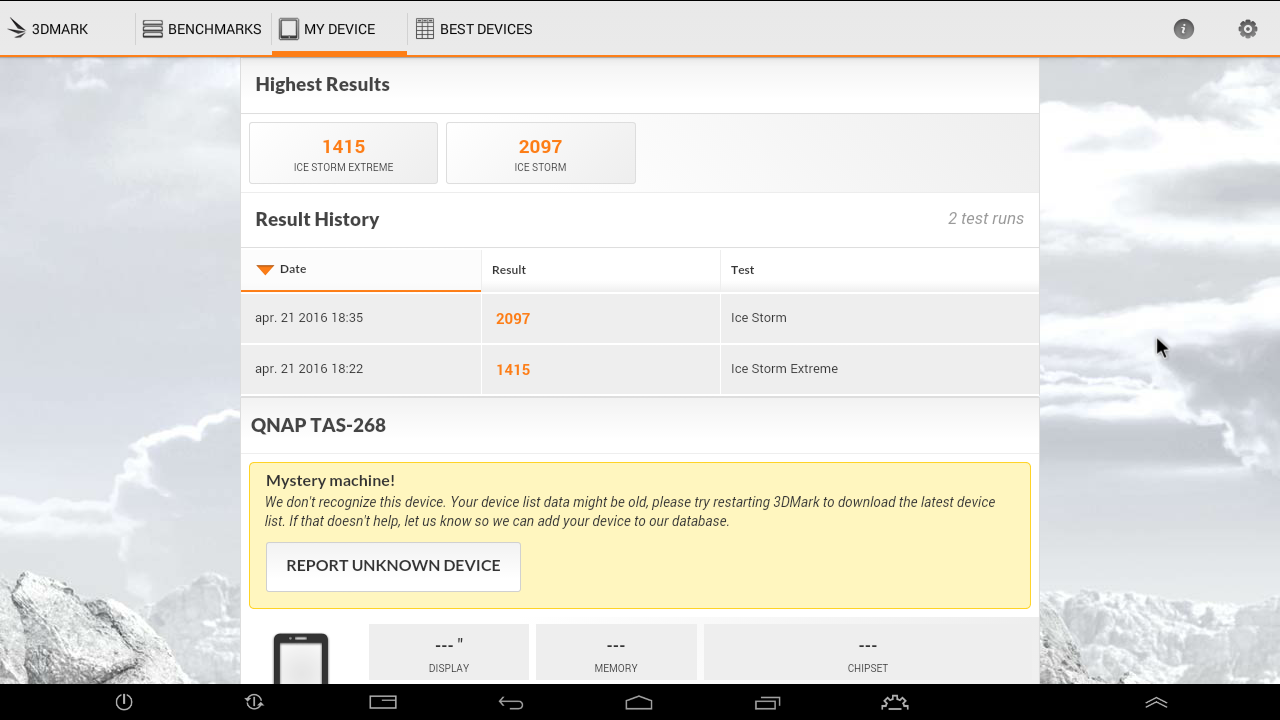
Task: Click the Memory spec box
Action: [616, 652]
